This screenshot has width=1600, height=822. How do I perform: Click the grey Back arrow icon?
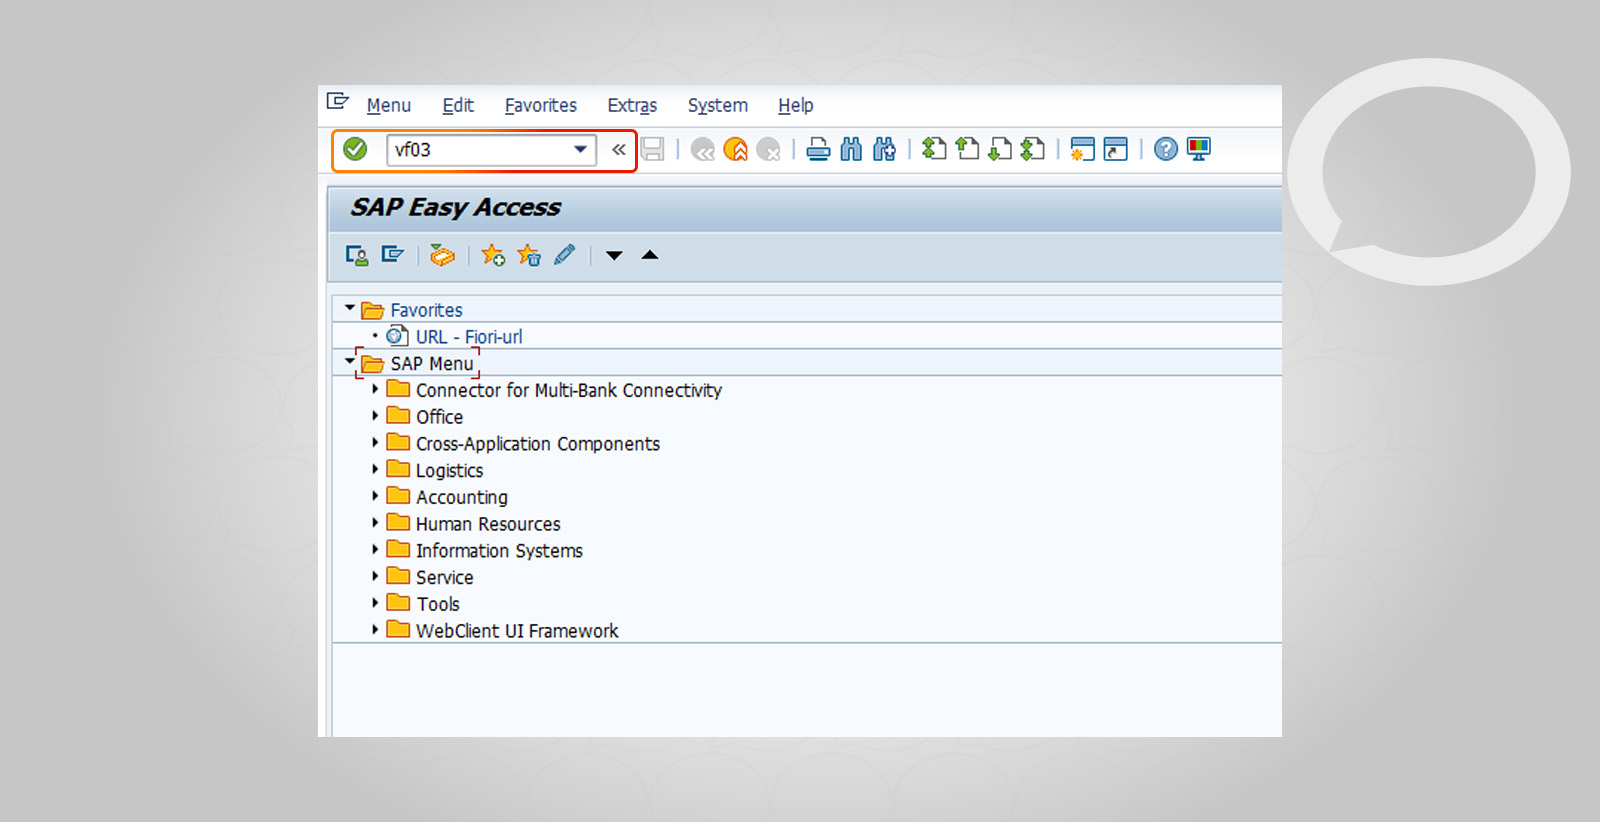point(703,150)
